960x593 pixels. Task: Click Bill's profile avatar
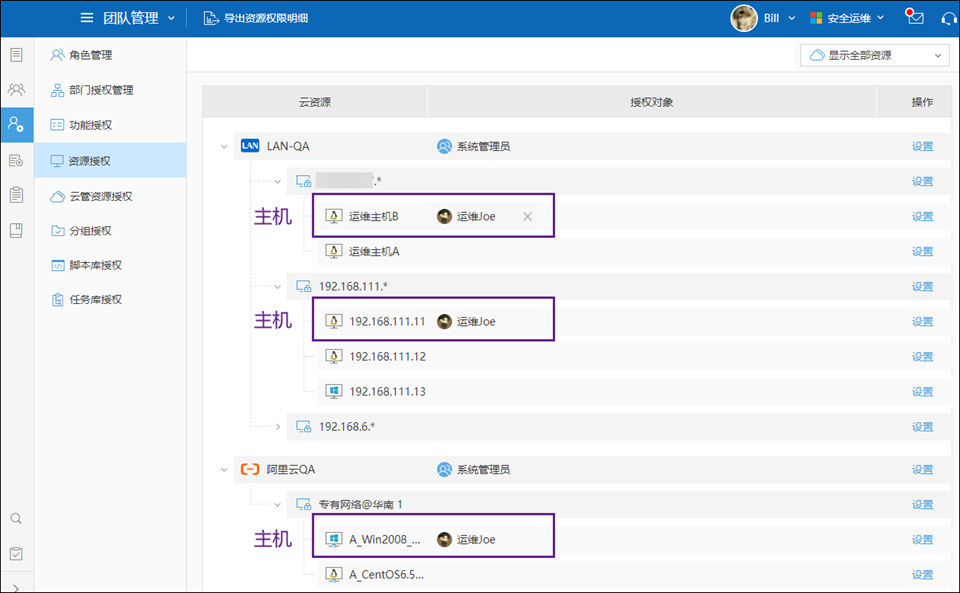[744, 18]
